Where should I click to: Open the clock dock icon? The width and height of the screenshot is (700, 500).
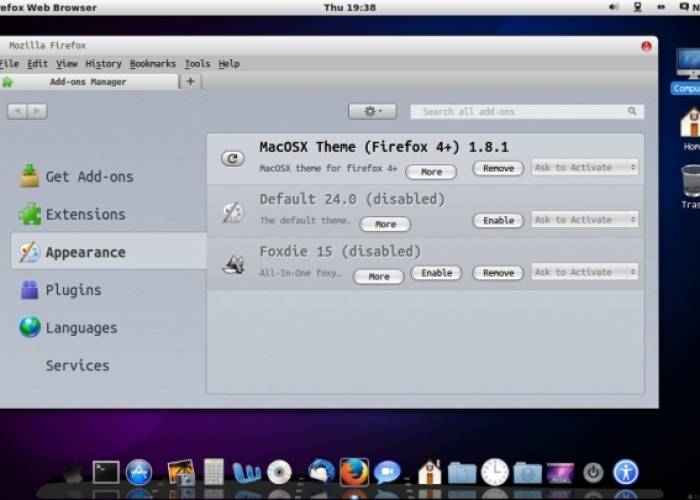coord(495,472)
